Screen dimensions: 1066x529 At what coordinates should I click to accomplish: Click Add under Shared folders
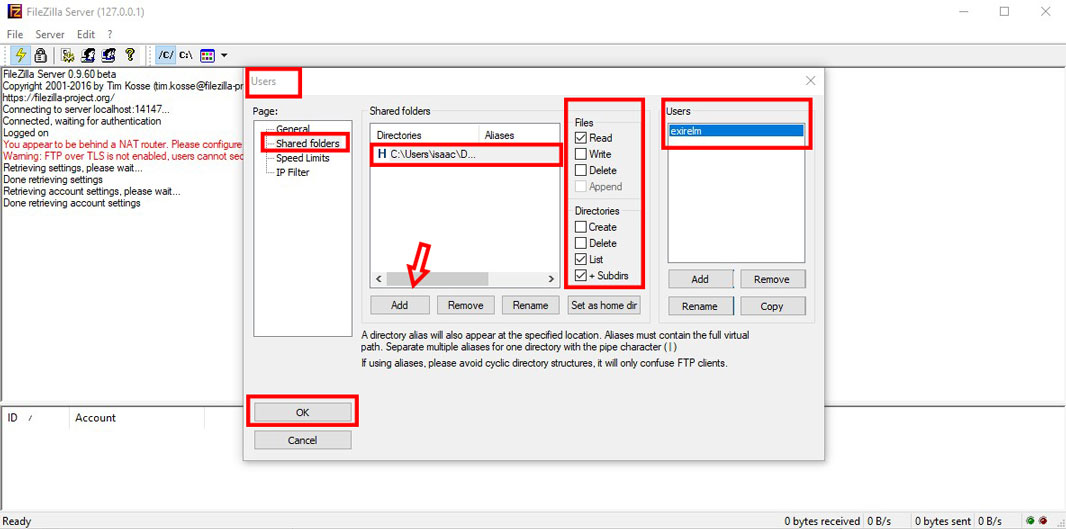tap(400, 305)
